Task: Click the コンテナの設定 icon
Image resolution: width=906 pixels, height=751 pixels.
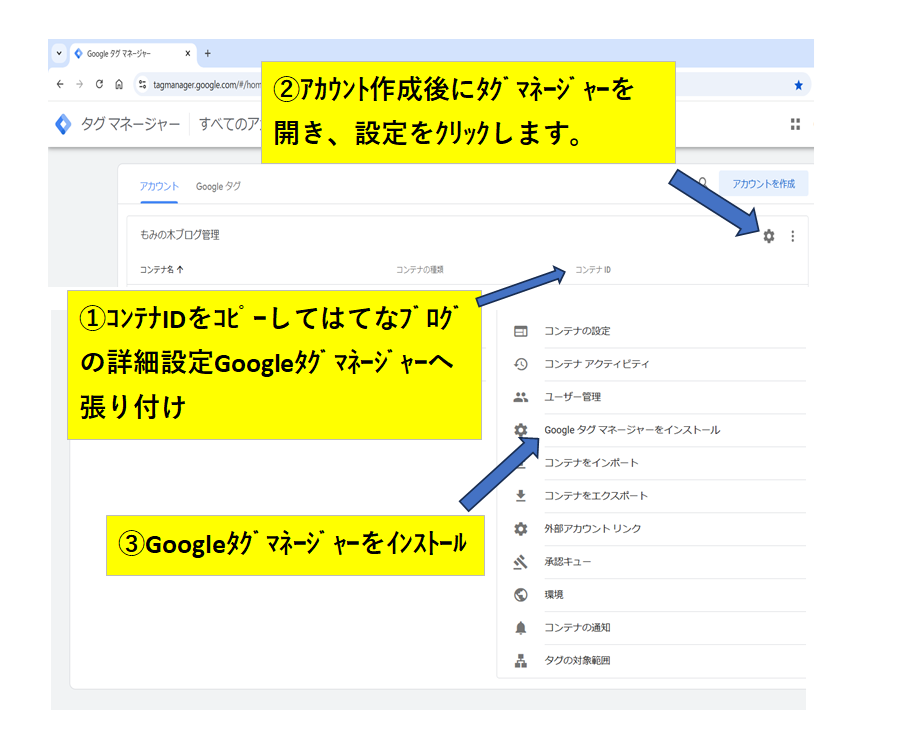Action: 521,332
